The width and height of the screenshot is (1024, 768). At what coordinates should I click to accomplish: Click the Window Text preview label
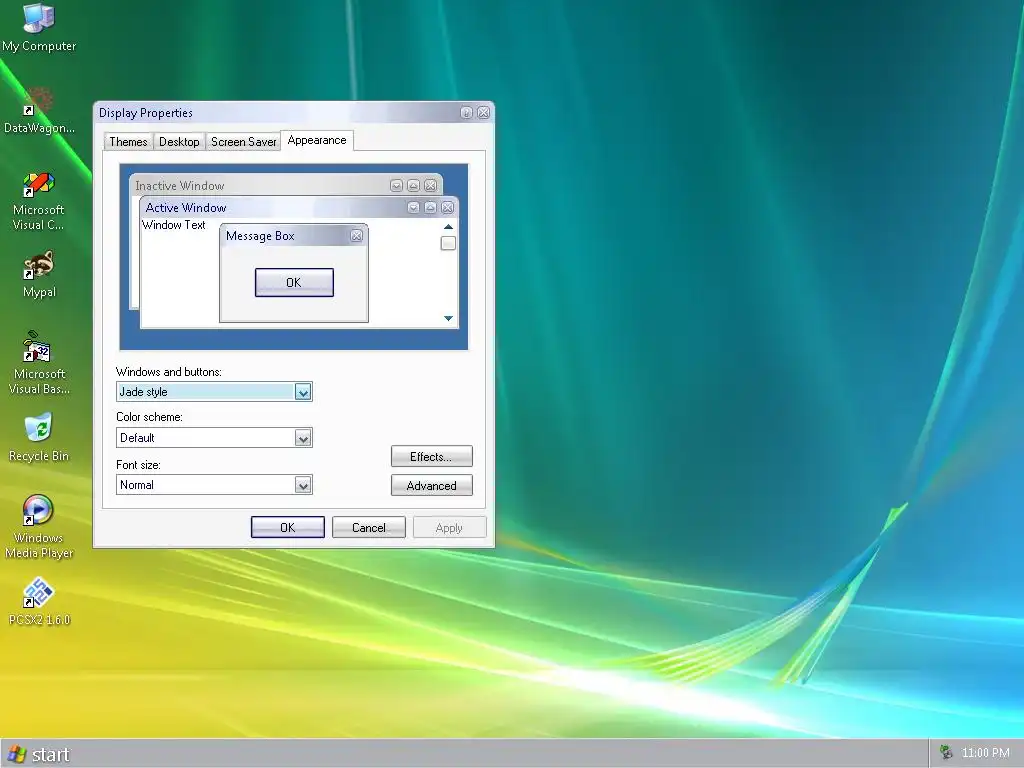click(174, 225)
